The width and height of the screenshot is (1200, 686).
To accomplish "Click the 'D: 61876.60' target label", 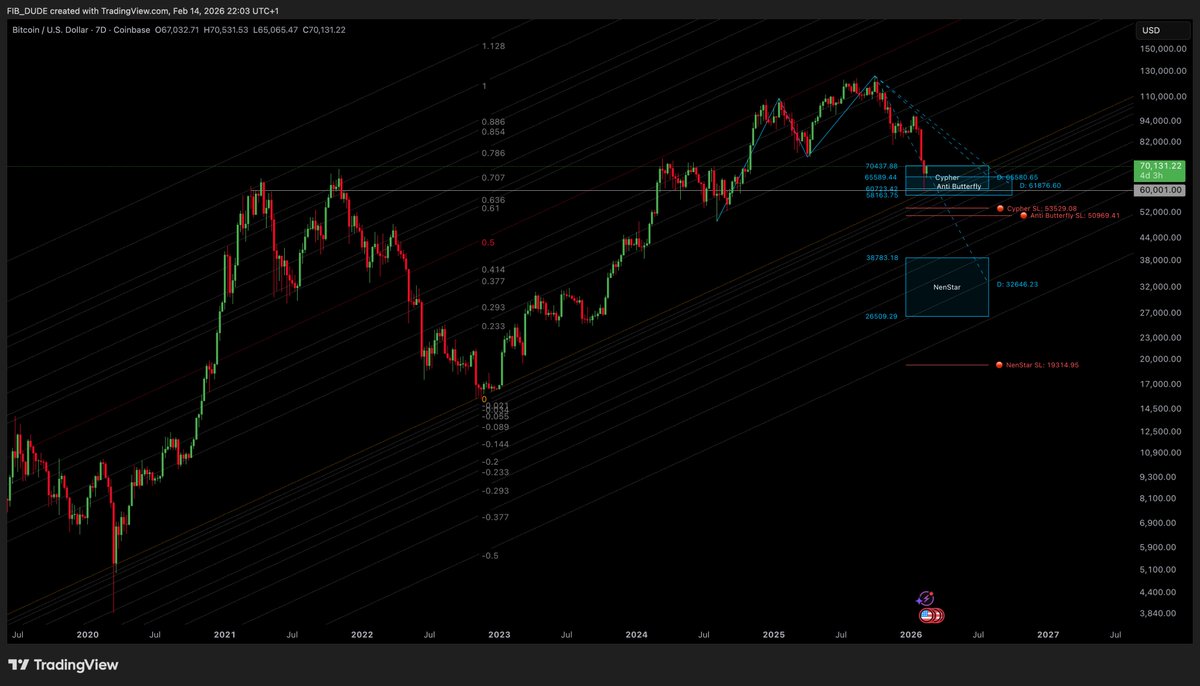I will coord(1040,185).
